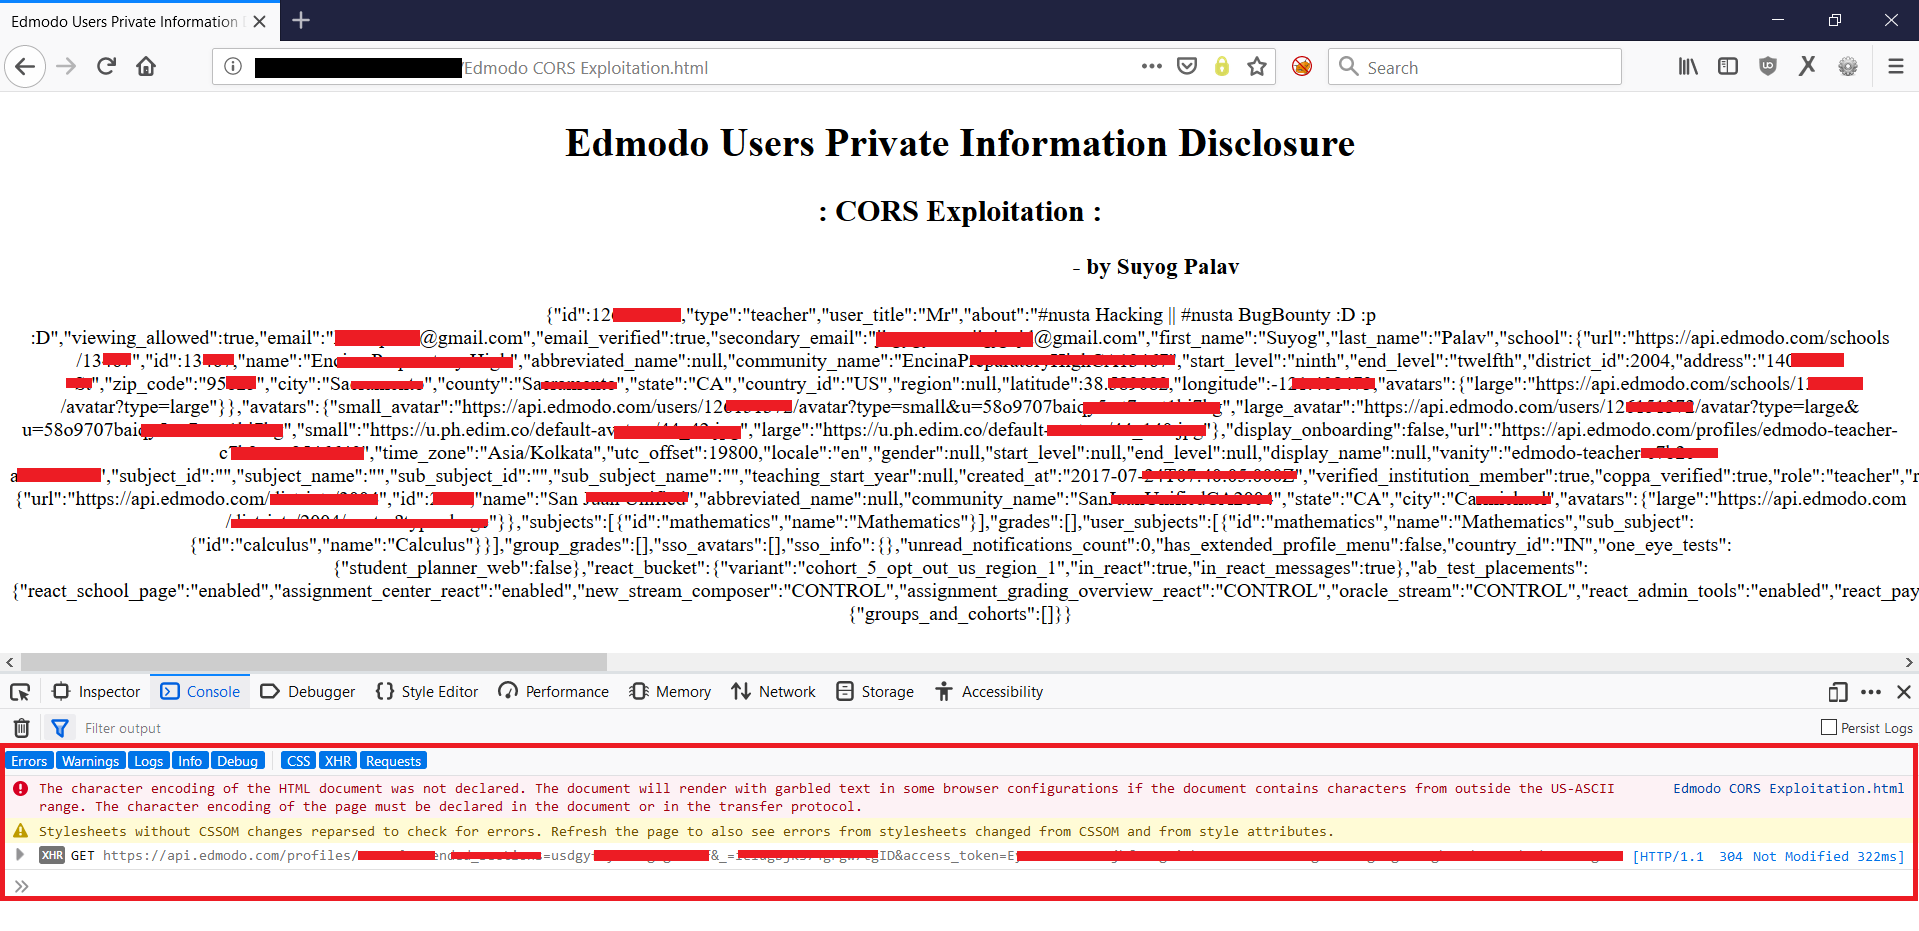Click the address bar URL text
Screen dimensions: 1919x931
pos(586,68)
